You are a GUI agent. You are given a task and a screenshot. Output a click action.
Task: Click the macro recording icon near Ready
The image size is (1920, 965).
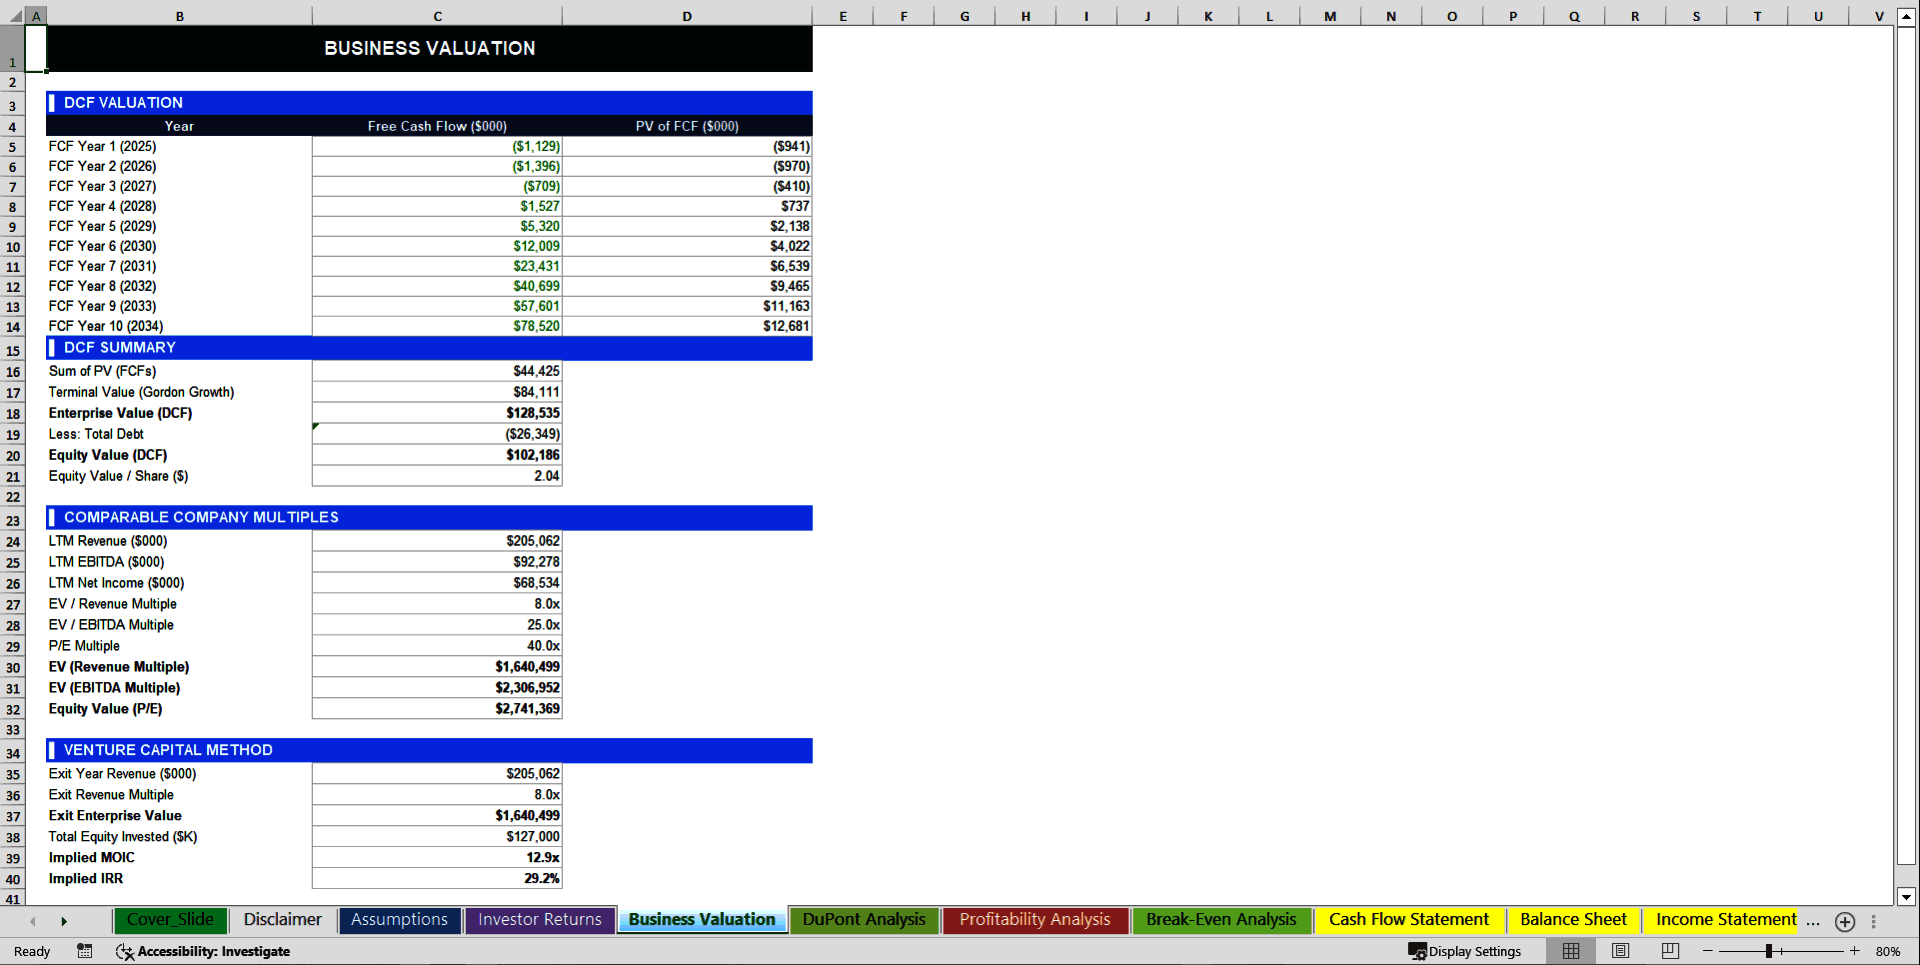point(85,951)
